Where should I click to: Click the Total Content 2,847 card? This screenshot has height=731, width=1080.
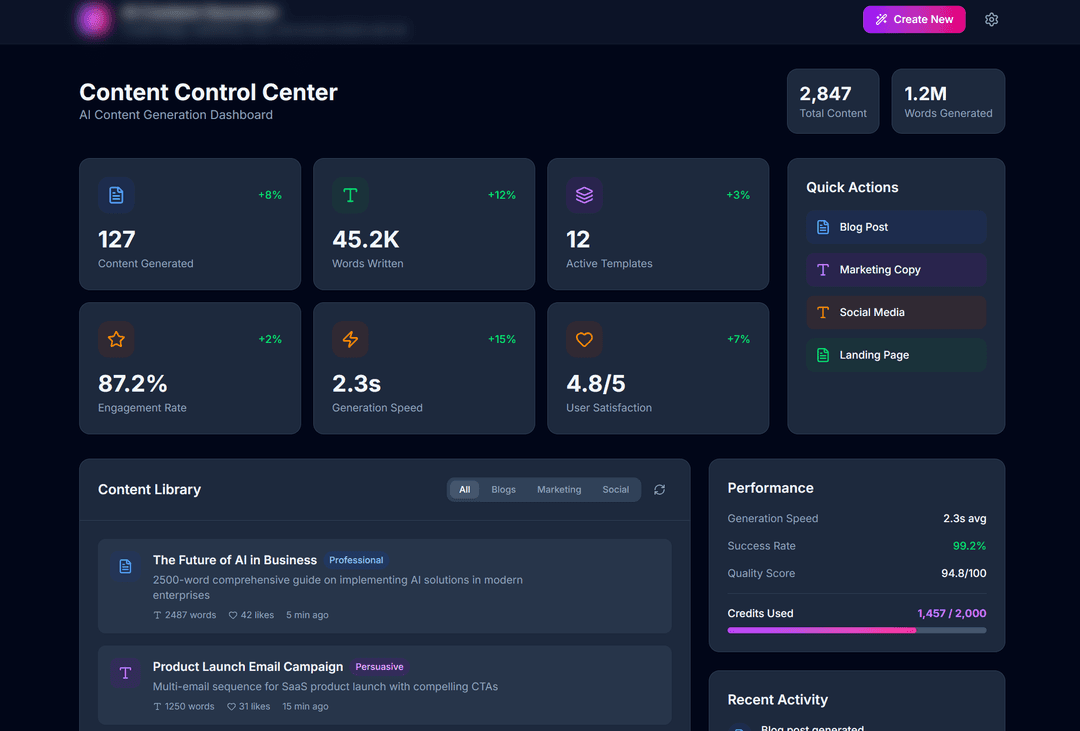tap(833, 101)
